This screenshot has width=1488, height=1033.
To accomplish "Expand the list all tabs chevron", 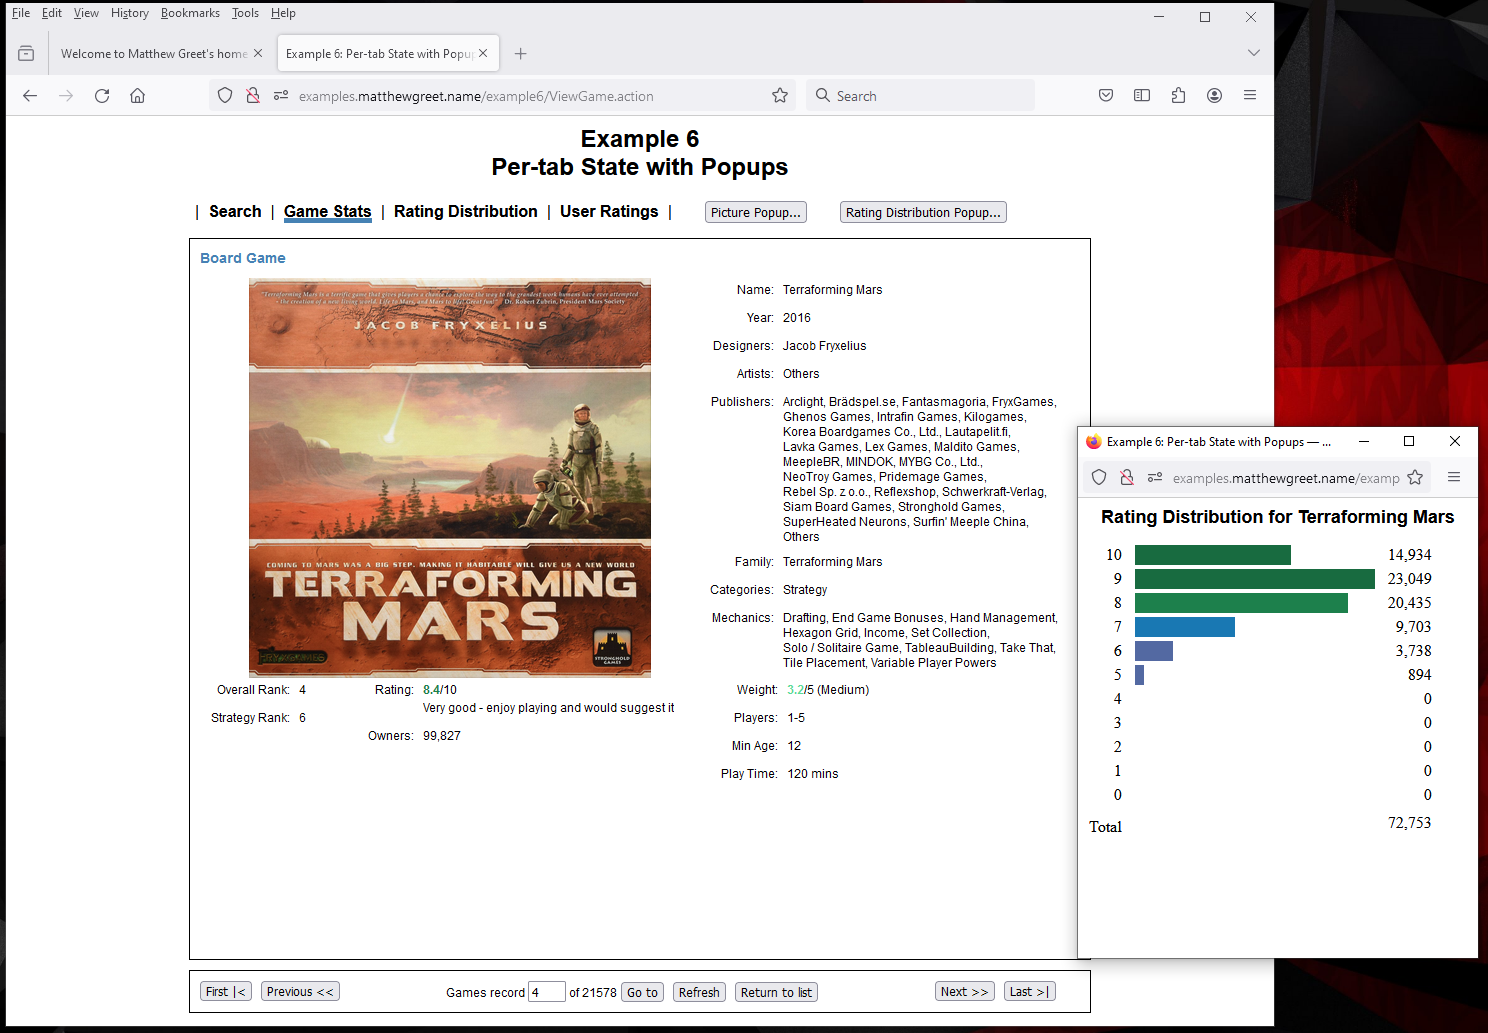I will pos(1253,53).
